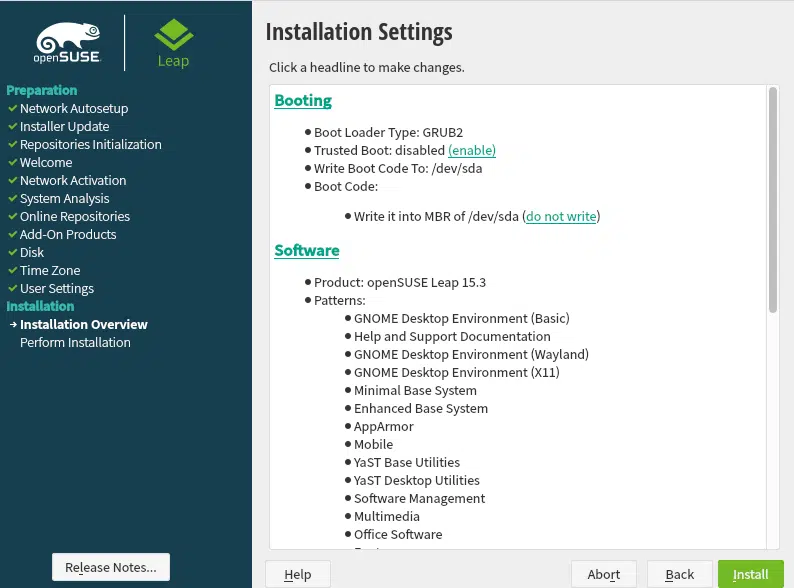The image size is (794, 588).
Task: Select Perform Installation step in sidebar
Action: tap(75, 342)
